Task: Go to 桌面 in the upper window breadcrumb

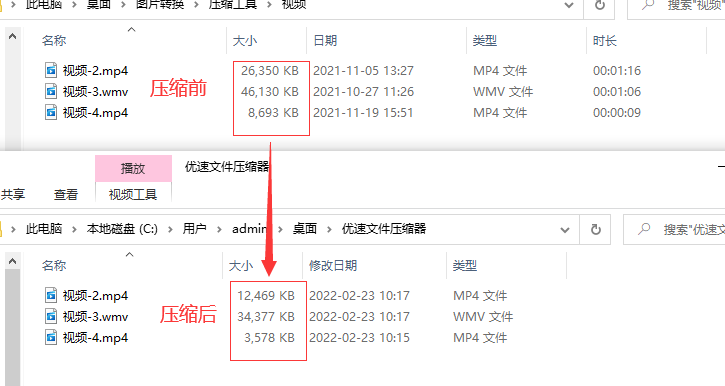Action: [99, 5]
